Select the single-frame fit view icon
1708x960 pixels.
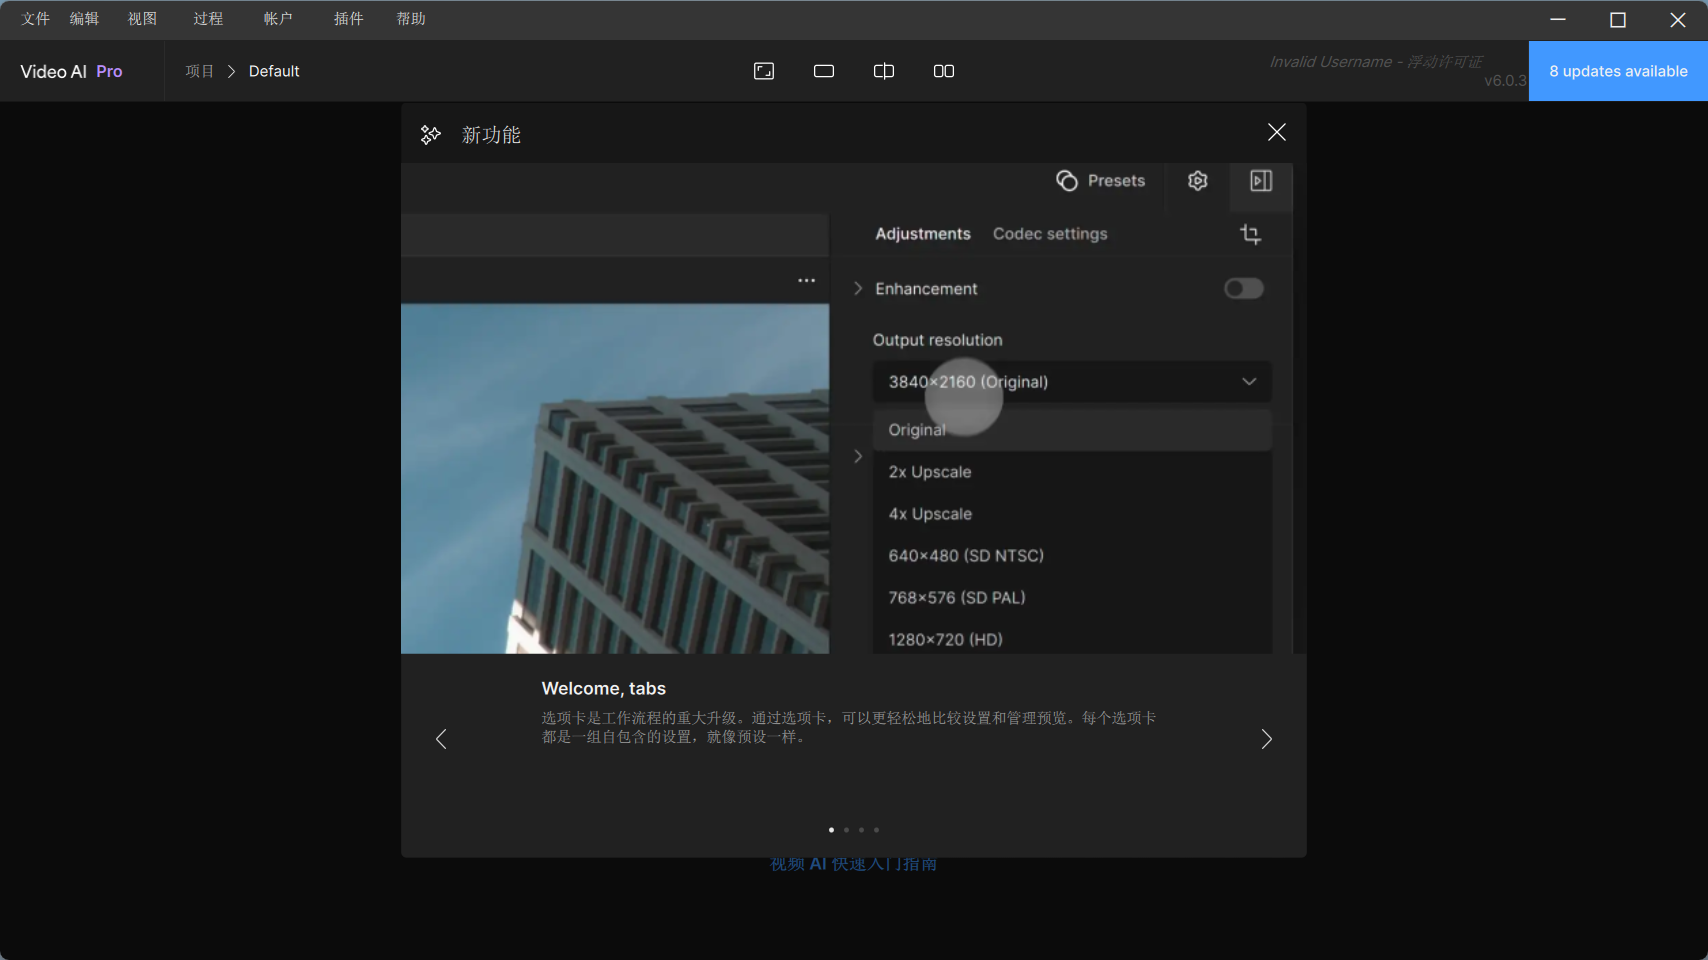[764, 71]
